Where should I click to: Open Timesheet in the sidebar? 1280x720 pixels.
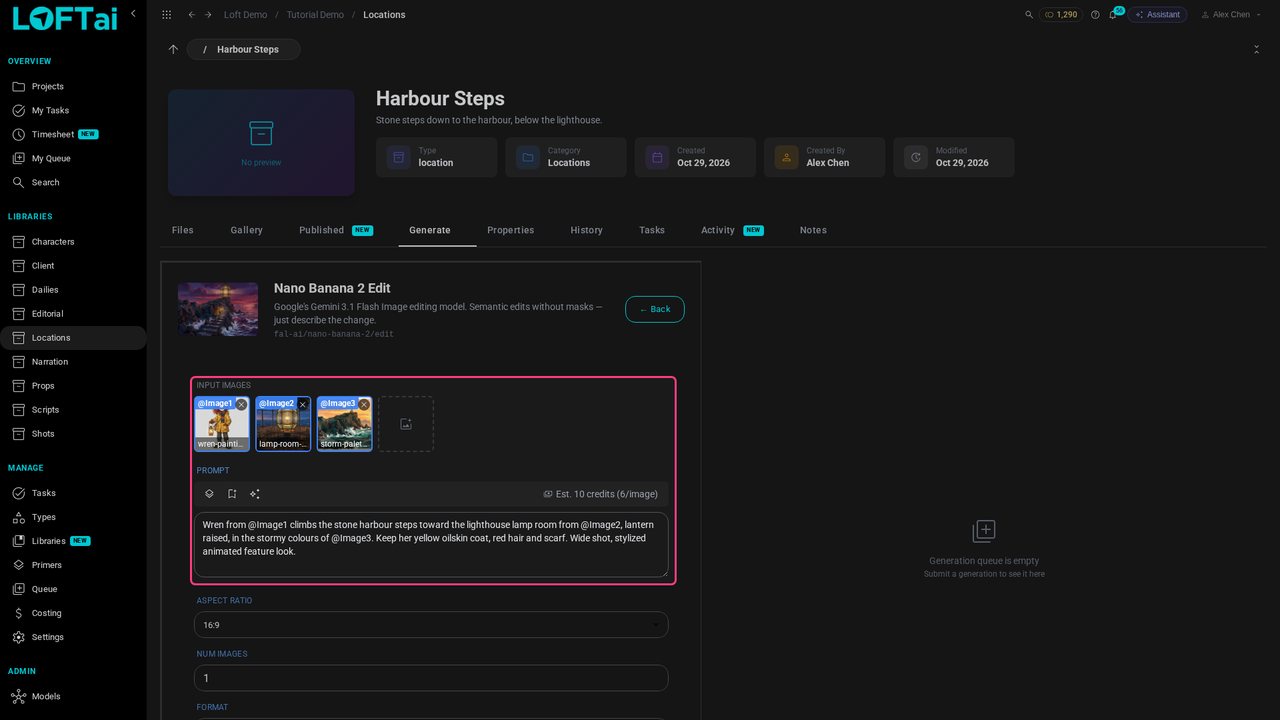point(73,134)
